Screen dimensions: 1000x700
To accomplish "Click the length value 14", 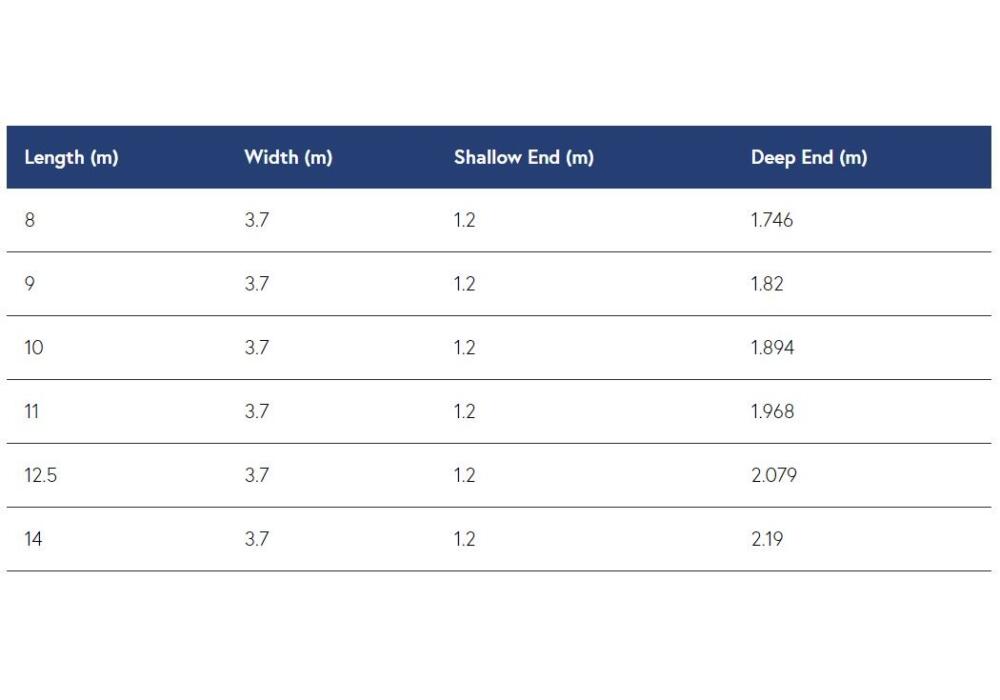I will (x=33, y=539).
